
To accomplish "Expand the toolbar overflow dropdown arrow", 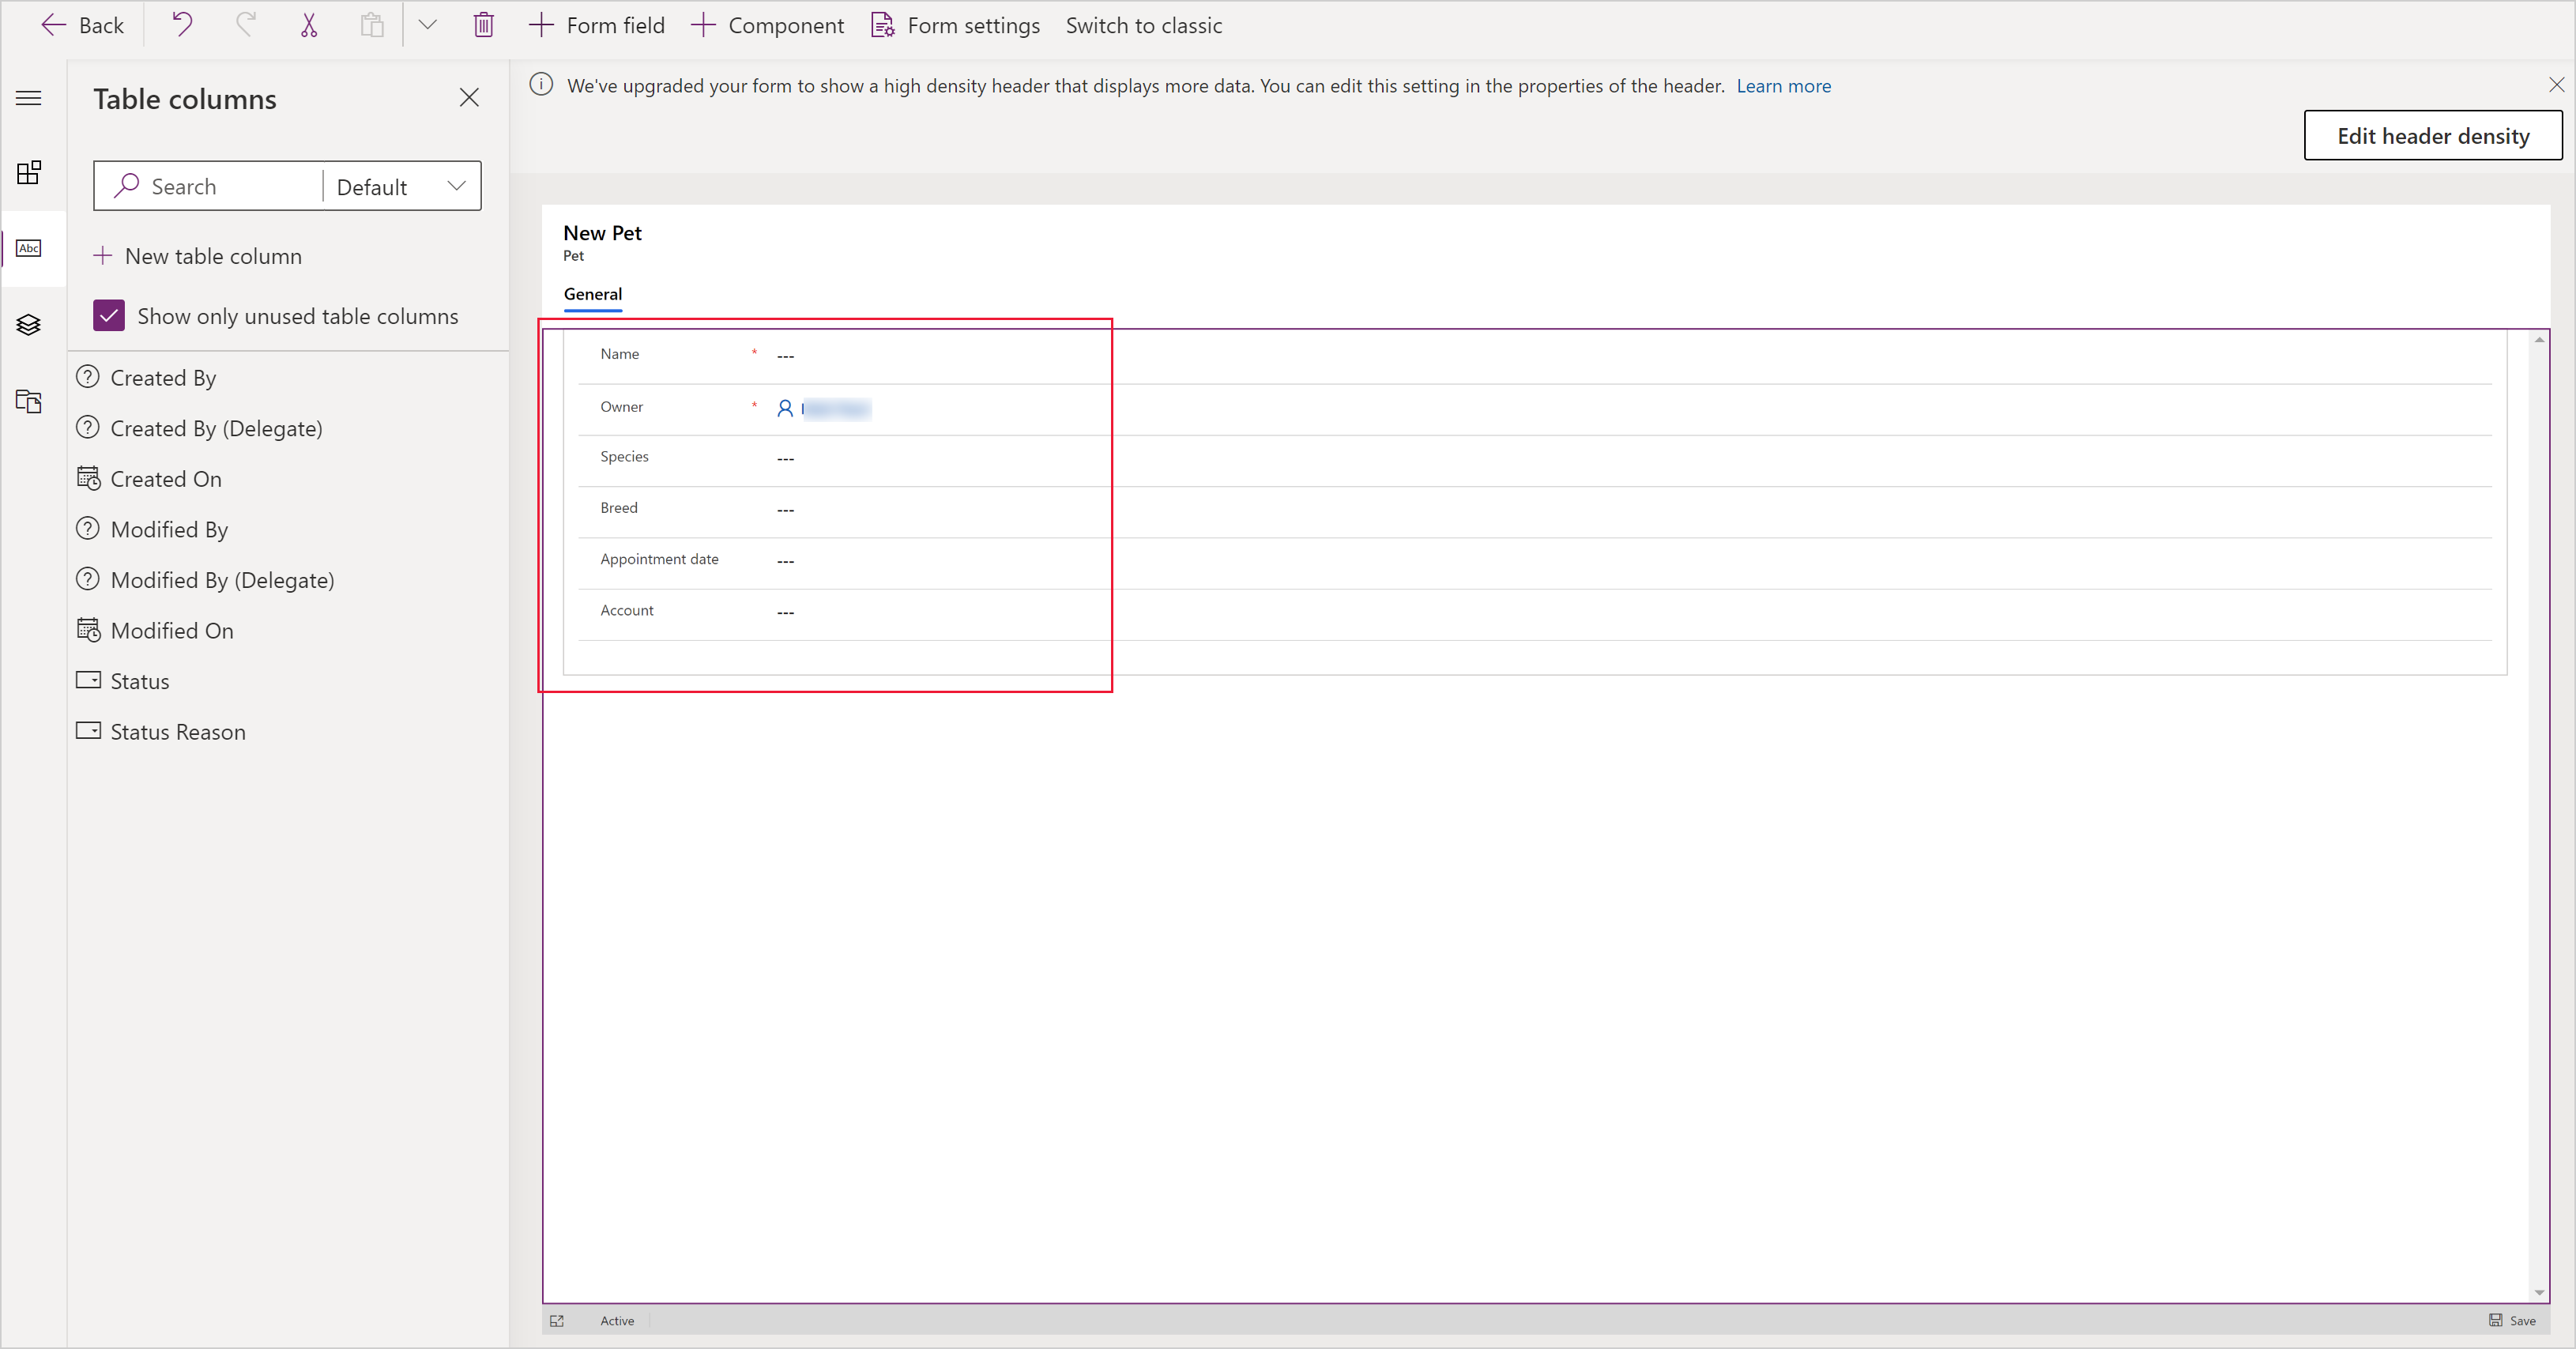I will pyautogui.click(x=427, y=25).
